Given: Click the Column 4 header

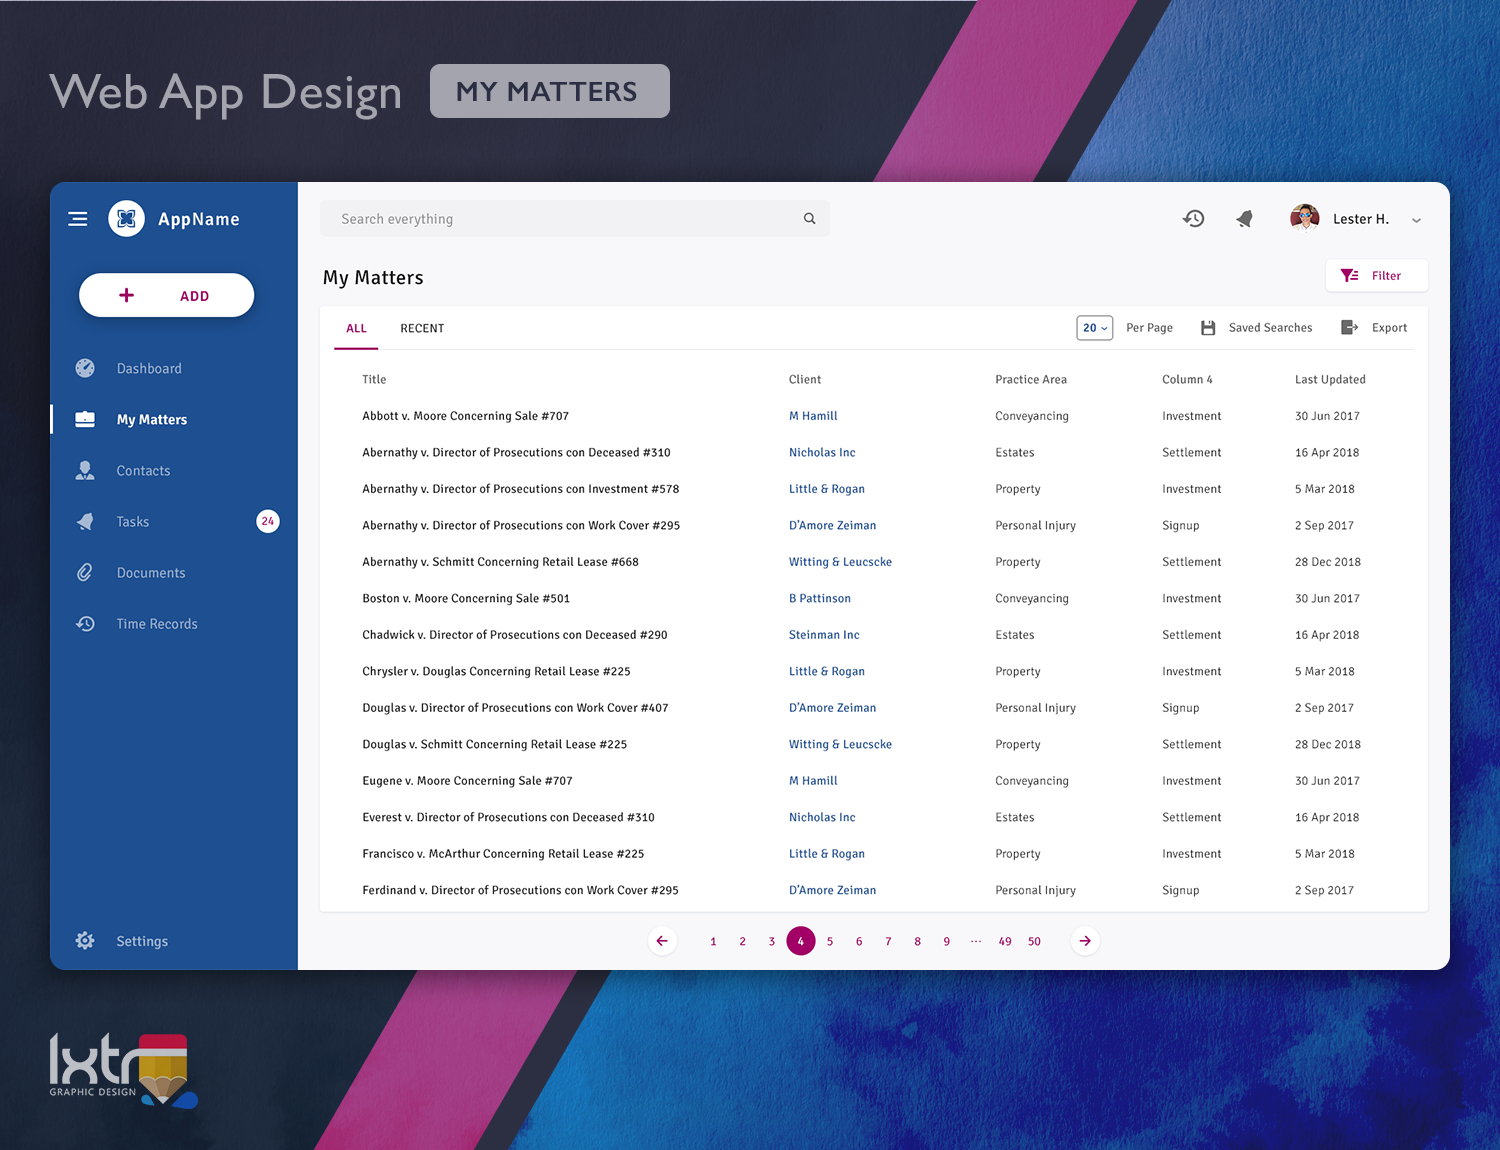Looking at the screenshot, I should (x=1187, y=380).
